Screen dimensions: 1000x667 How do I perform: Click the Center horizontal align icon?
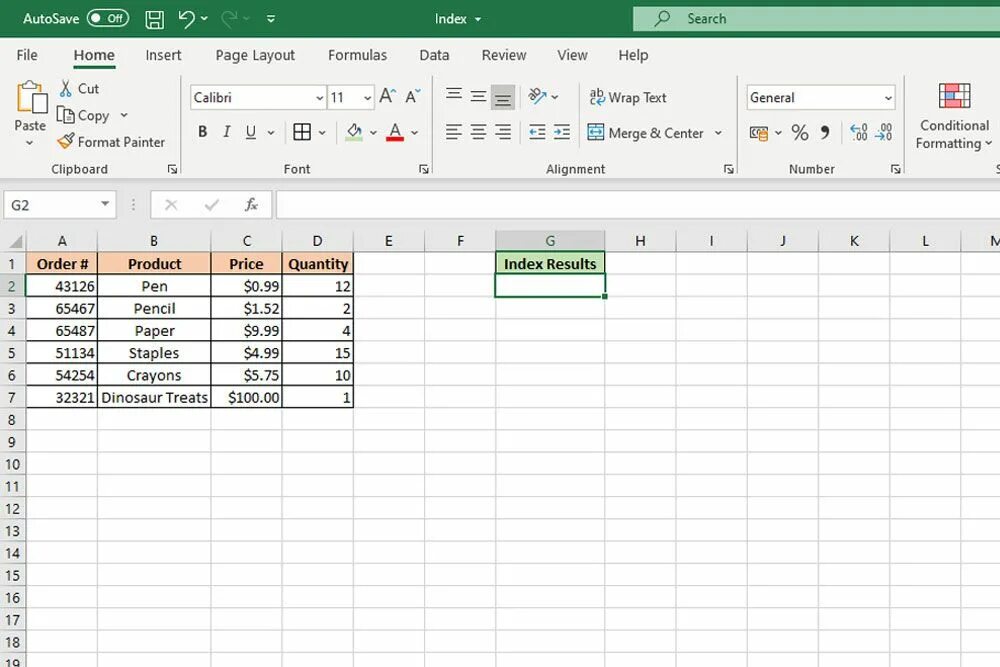click(478, 132)
